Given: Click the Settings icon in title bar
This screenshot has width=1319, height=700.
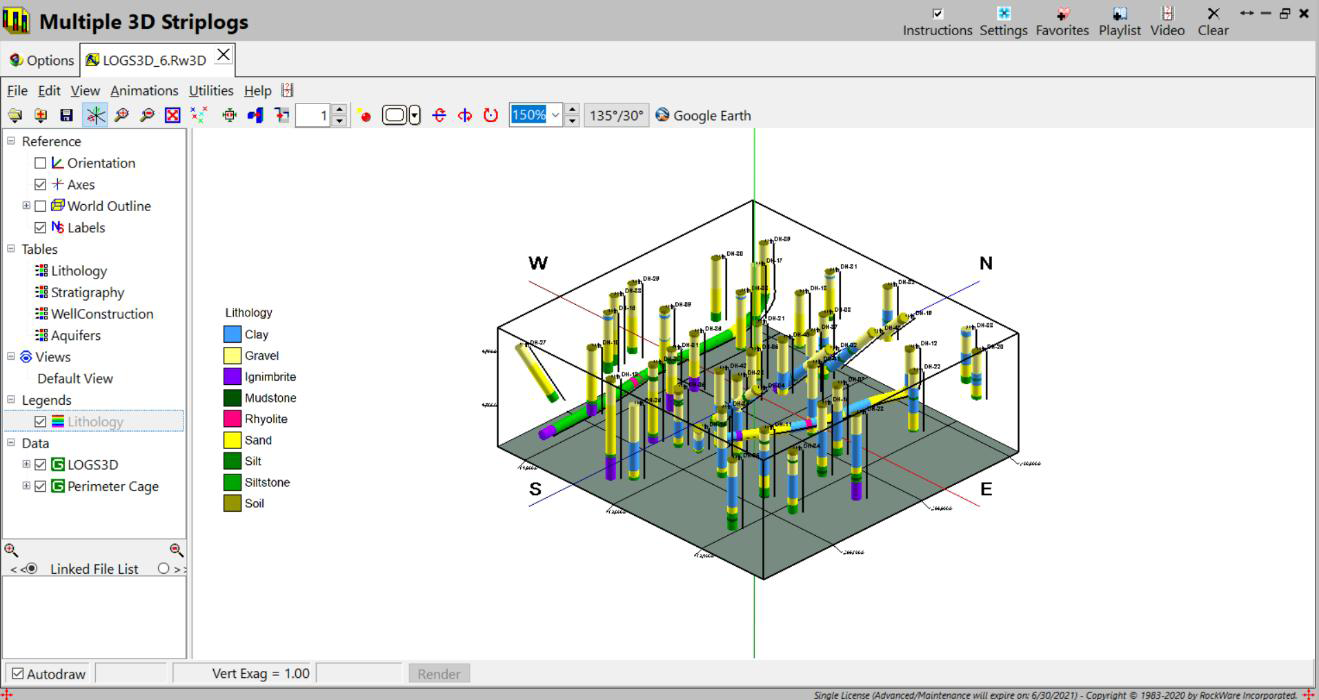Looking at the screenshot, I should pyautogui.click(x=1003, y=14).
